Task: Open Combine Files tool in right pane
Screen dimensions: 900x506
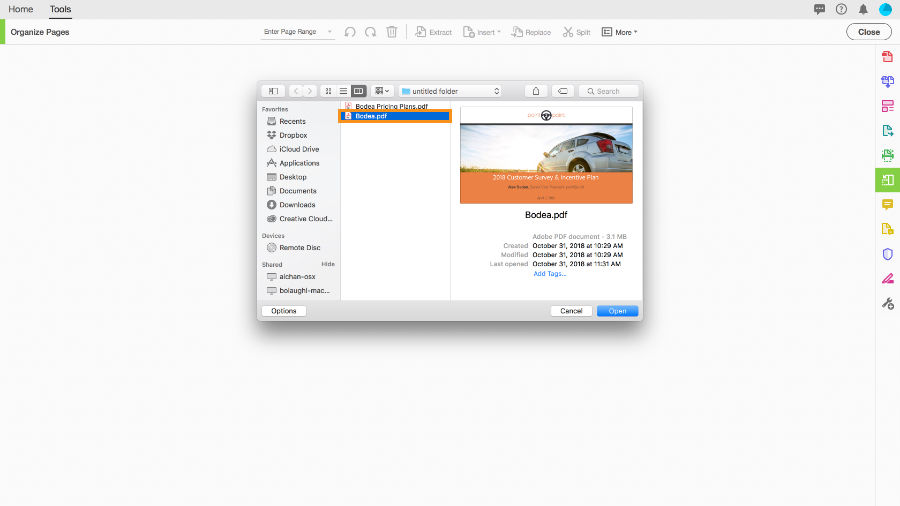Action: 887,81
